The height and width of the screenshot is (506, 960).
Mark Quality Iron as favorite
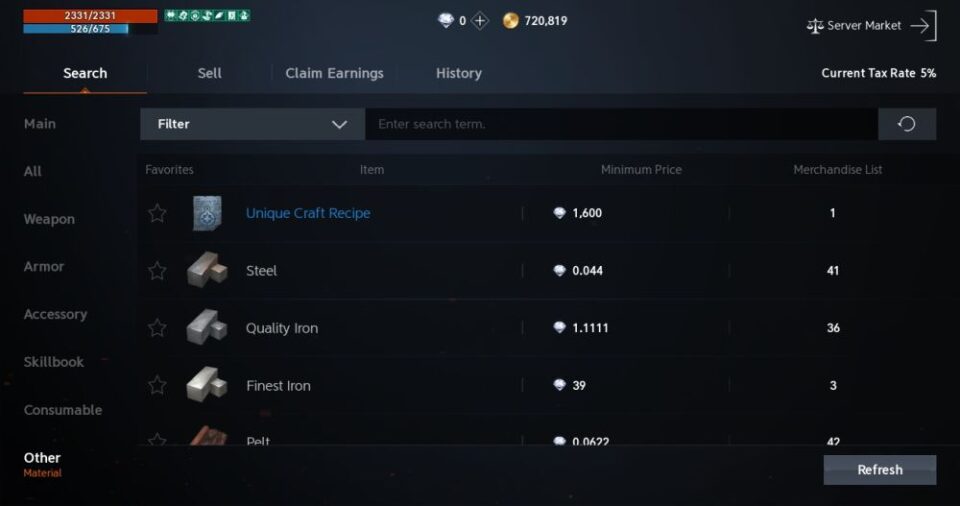[157, 328]
